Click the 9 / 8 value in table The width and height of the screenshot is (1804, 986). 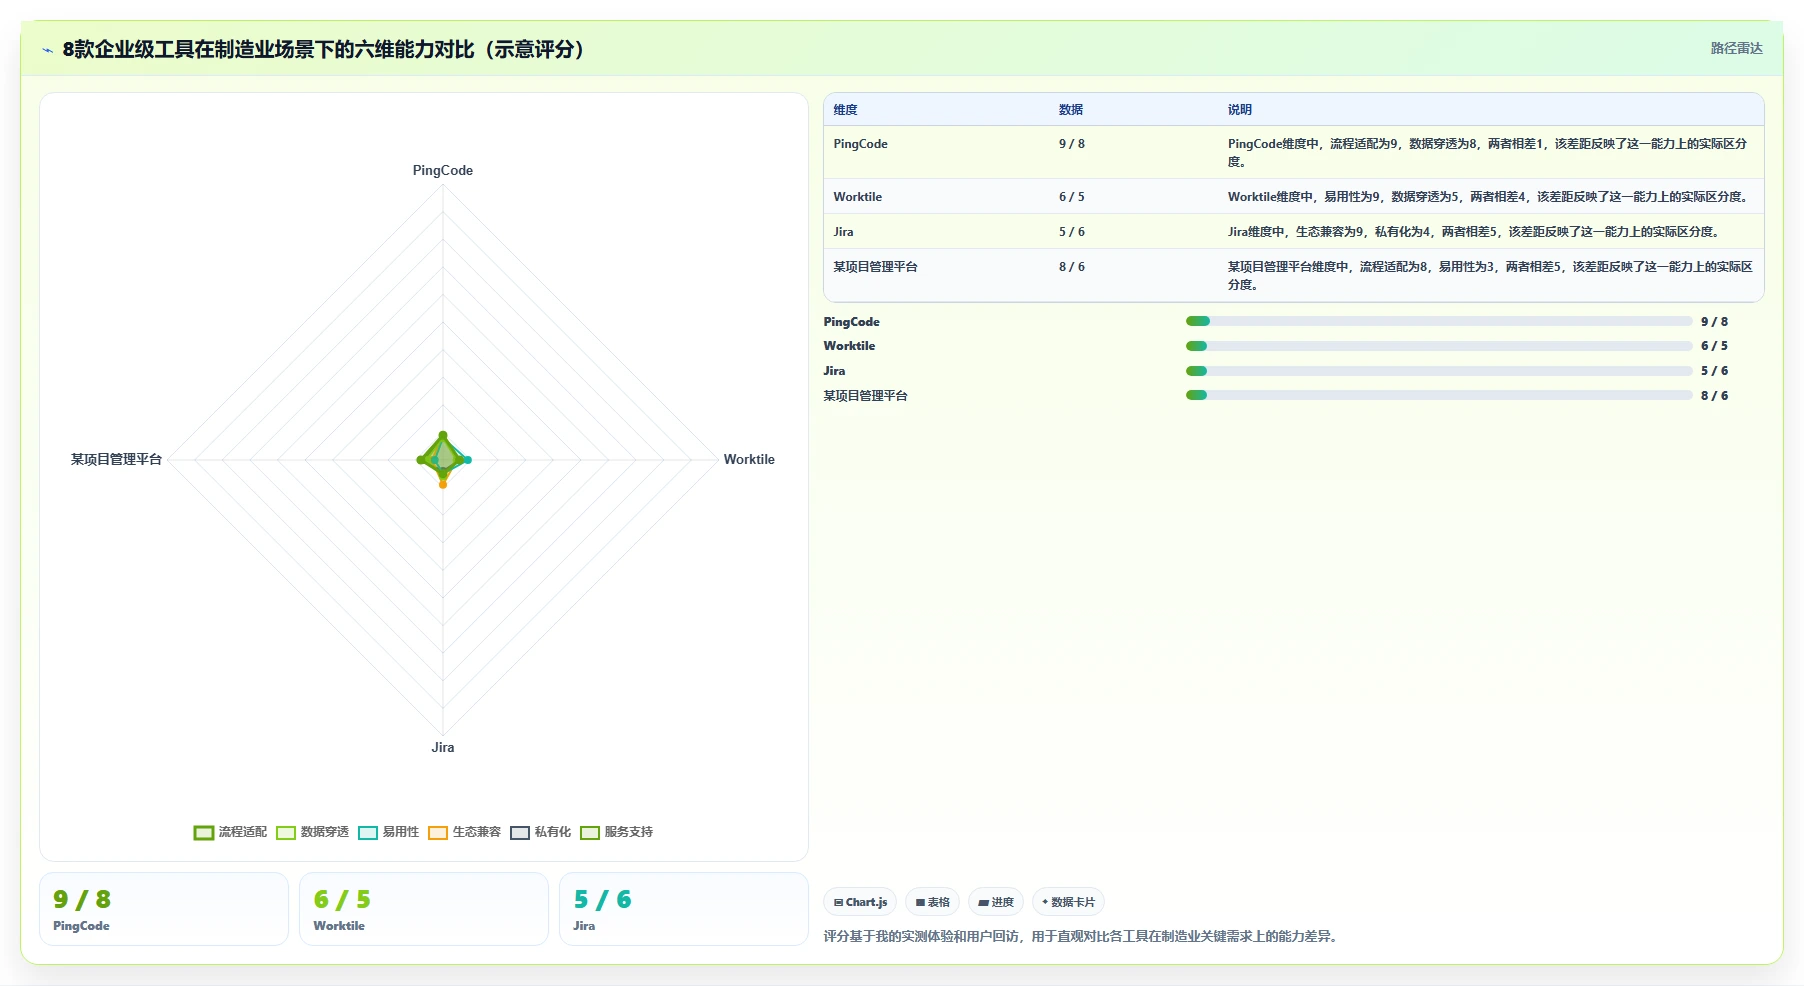(1072, 144)
